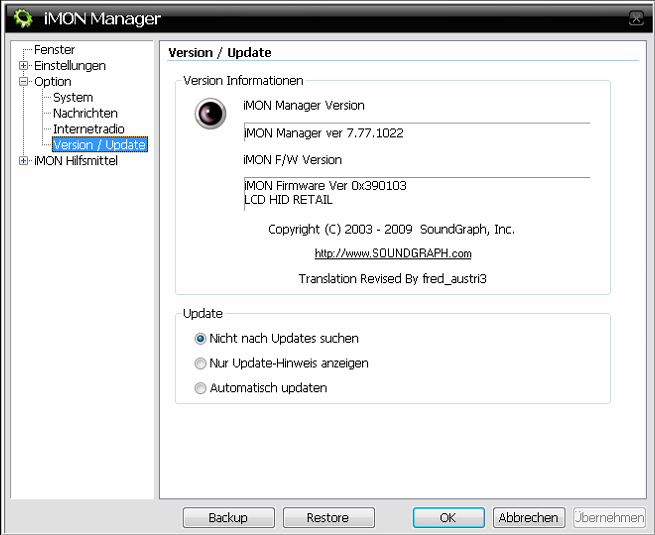The width and height of the screenshot is (655, 535).
Task: Confirm with the OK button
Action: (x=448, y=518)
